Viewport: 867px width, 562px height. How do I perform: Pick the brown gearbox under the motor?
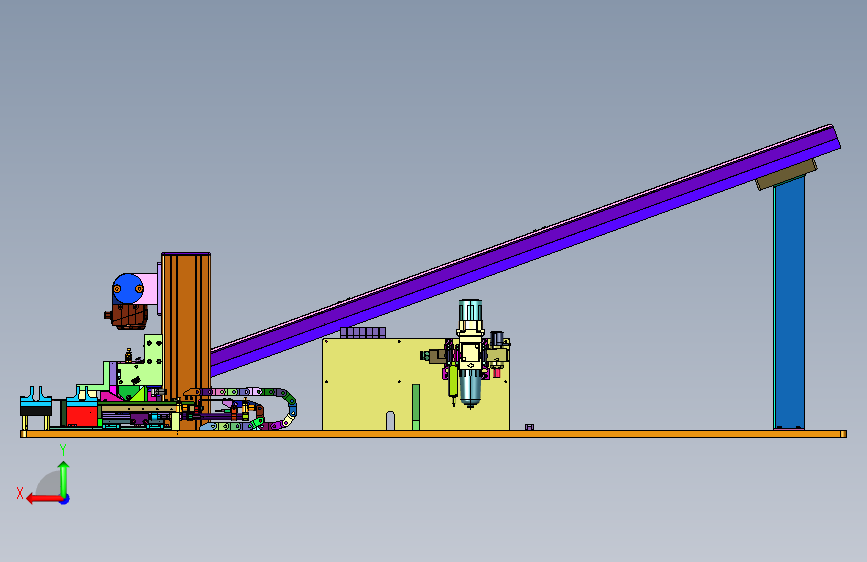[128, 316]
